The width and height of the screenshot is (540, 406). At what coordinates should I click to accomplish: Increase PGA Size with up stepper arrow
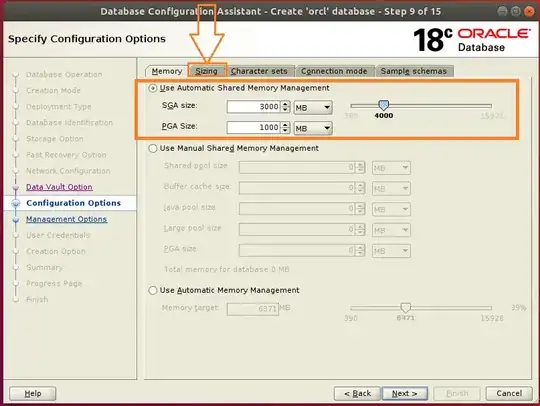coord(285,125)
